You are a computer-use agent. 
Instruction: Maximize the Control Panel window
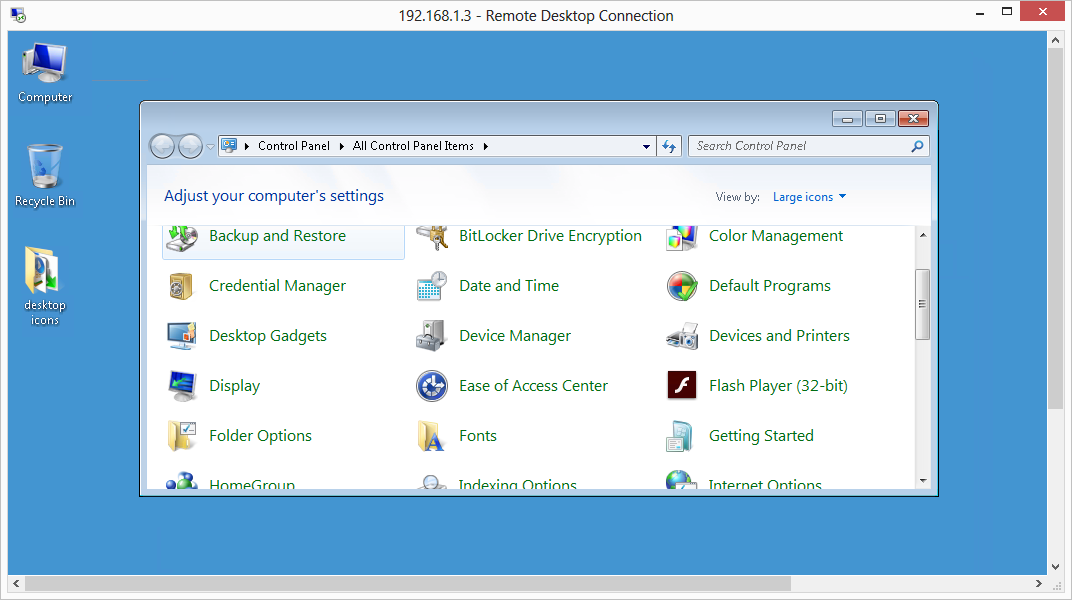click(x=881, y=119)
